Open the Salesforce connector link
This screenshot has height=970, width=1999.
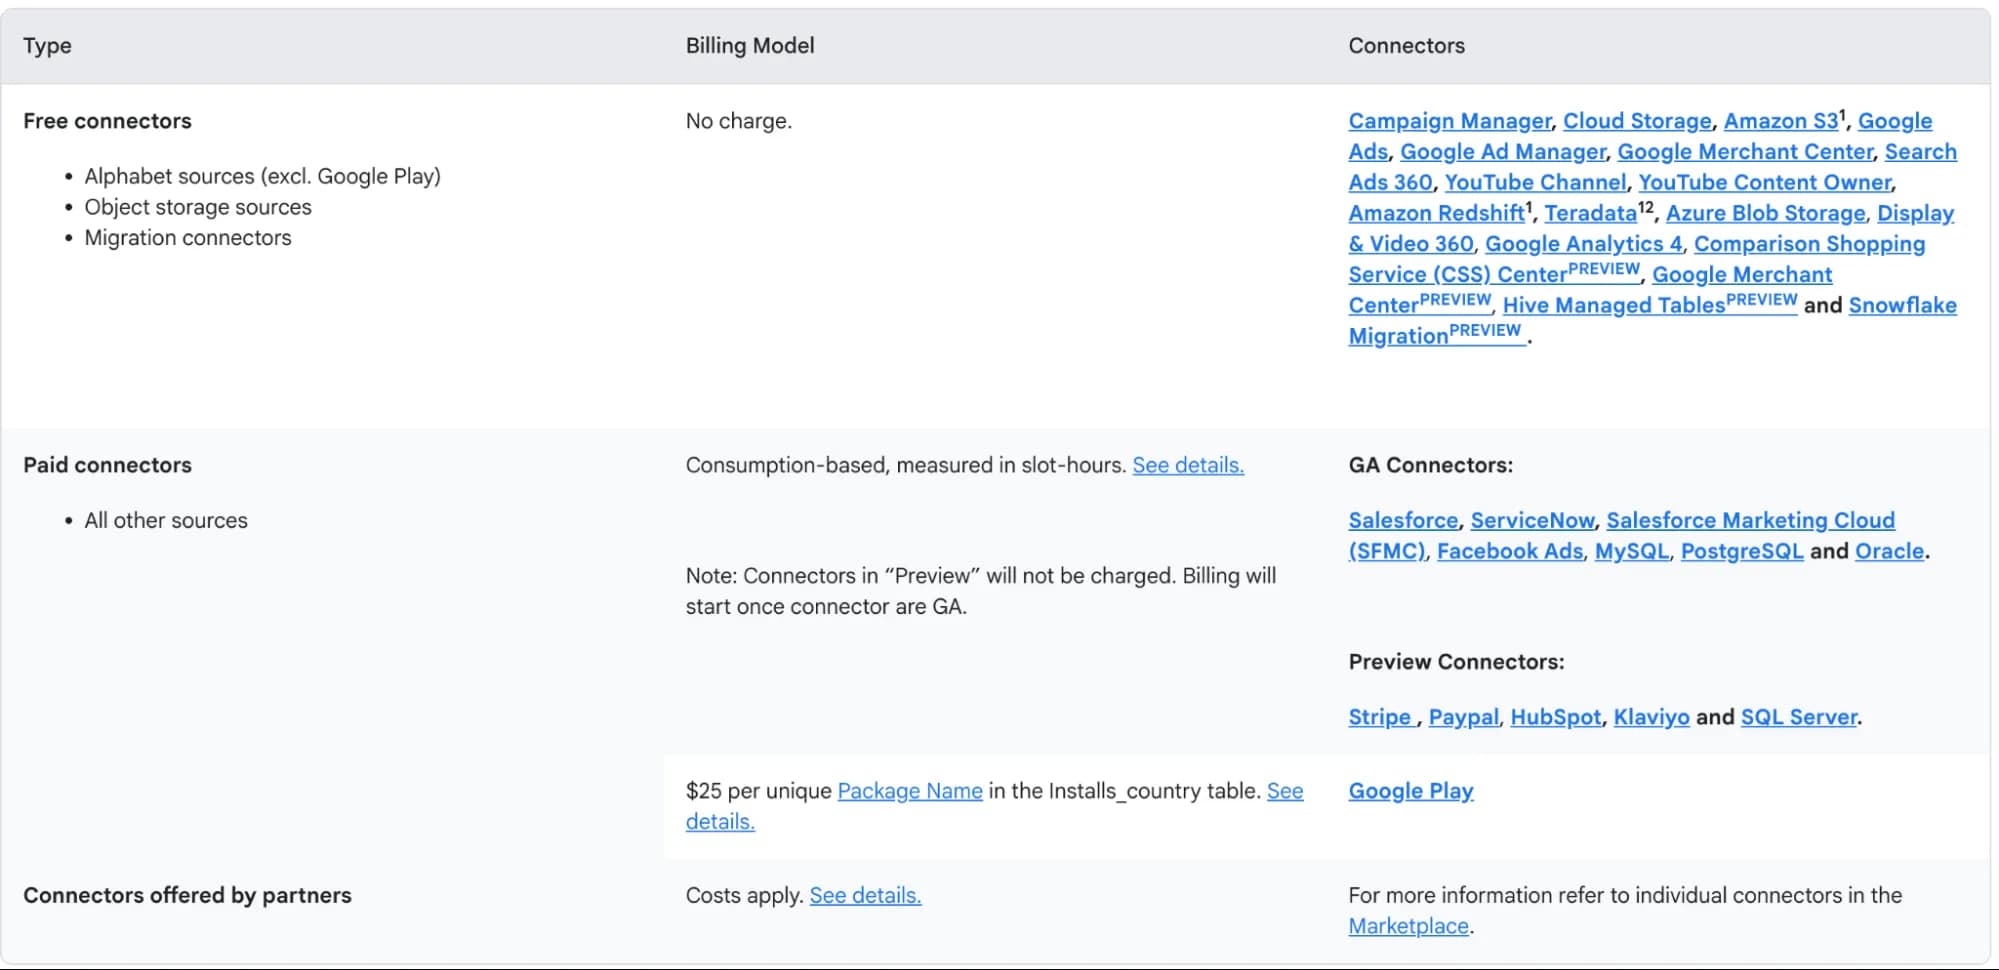(x=1403, y=520)
